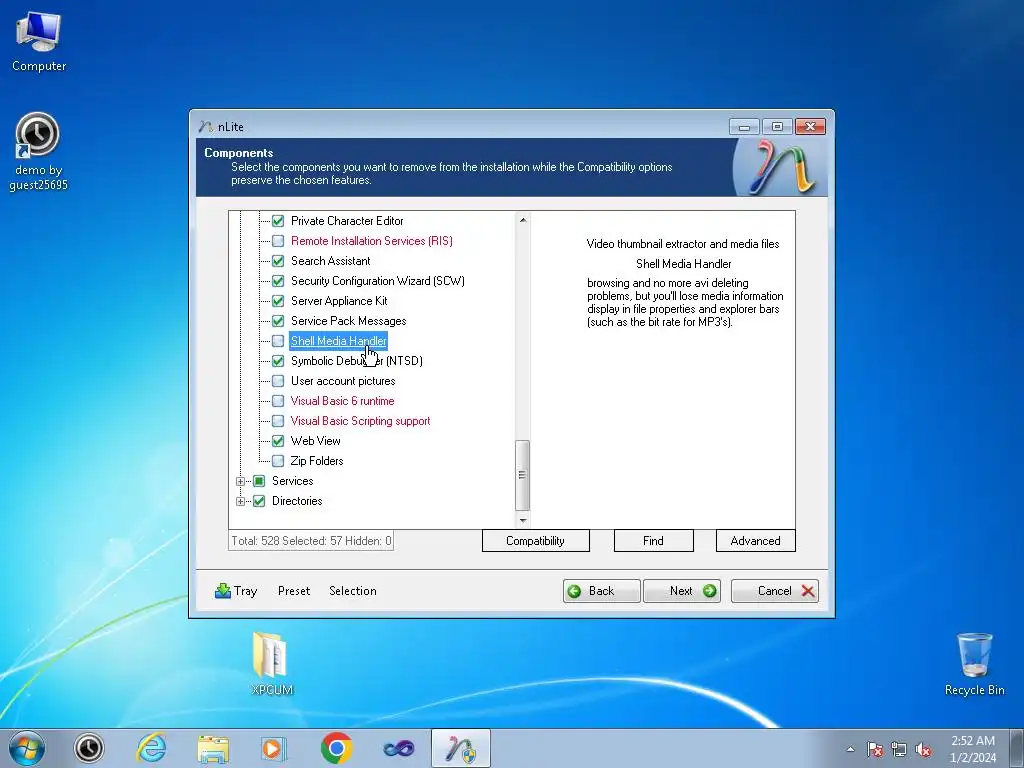The height and width of the screenshot is (768, 1024).
Task: Check Zip Folders checkbox
Action: coord(278,461)
